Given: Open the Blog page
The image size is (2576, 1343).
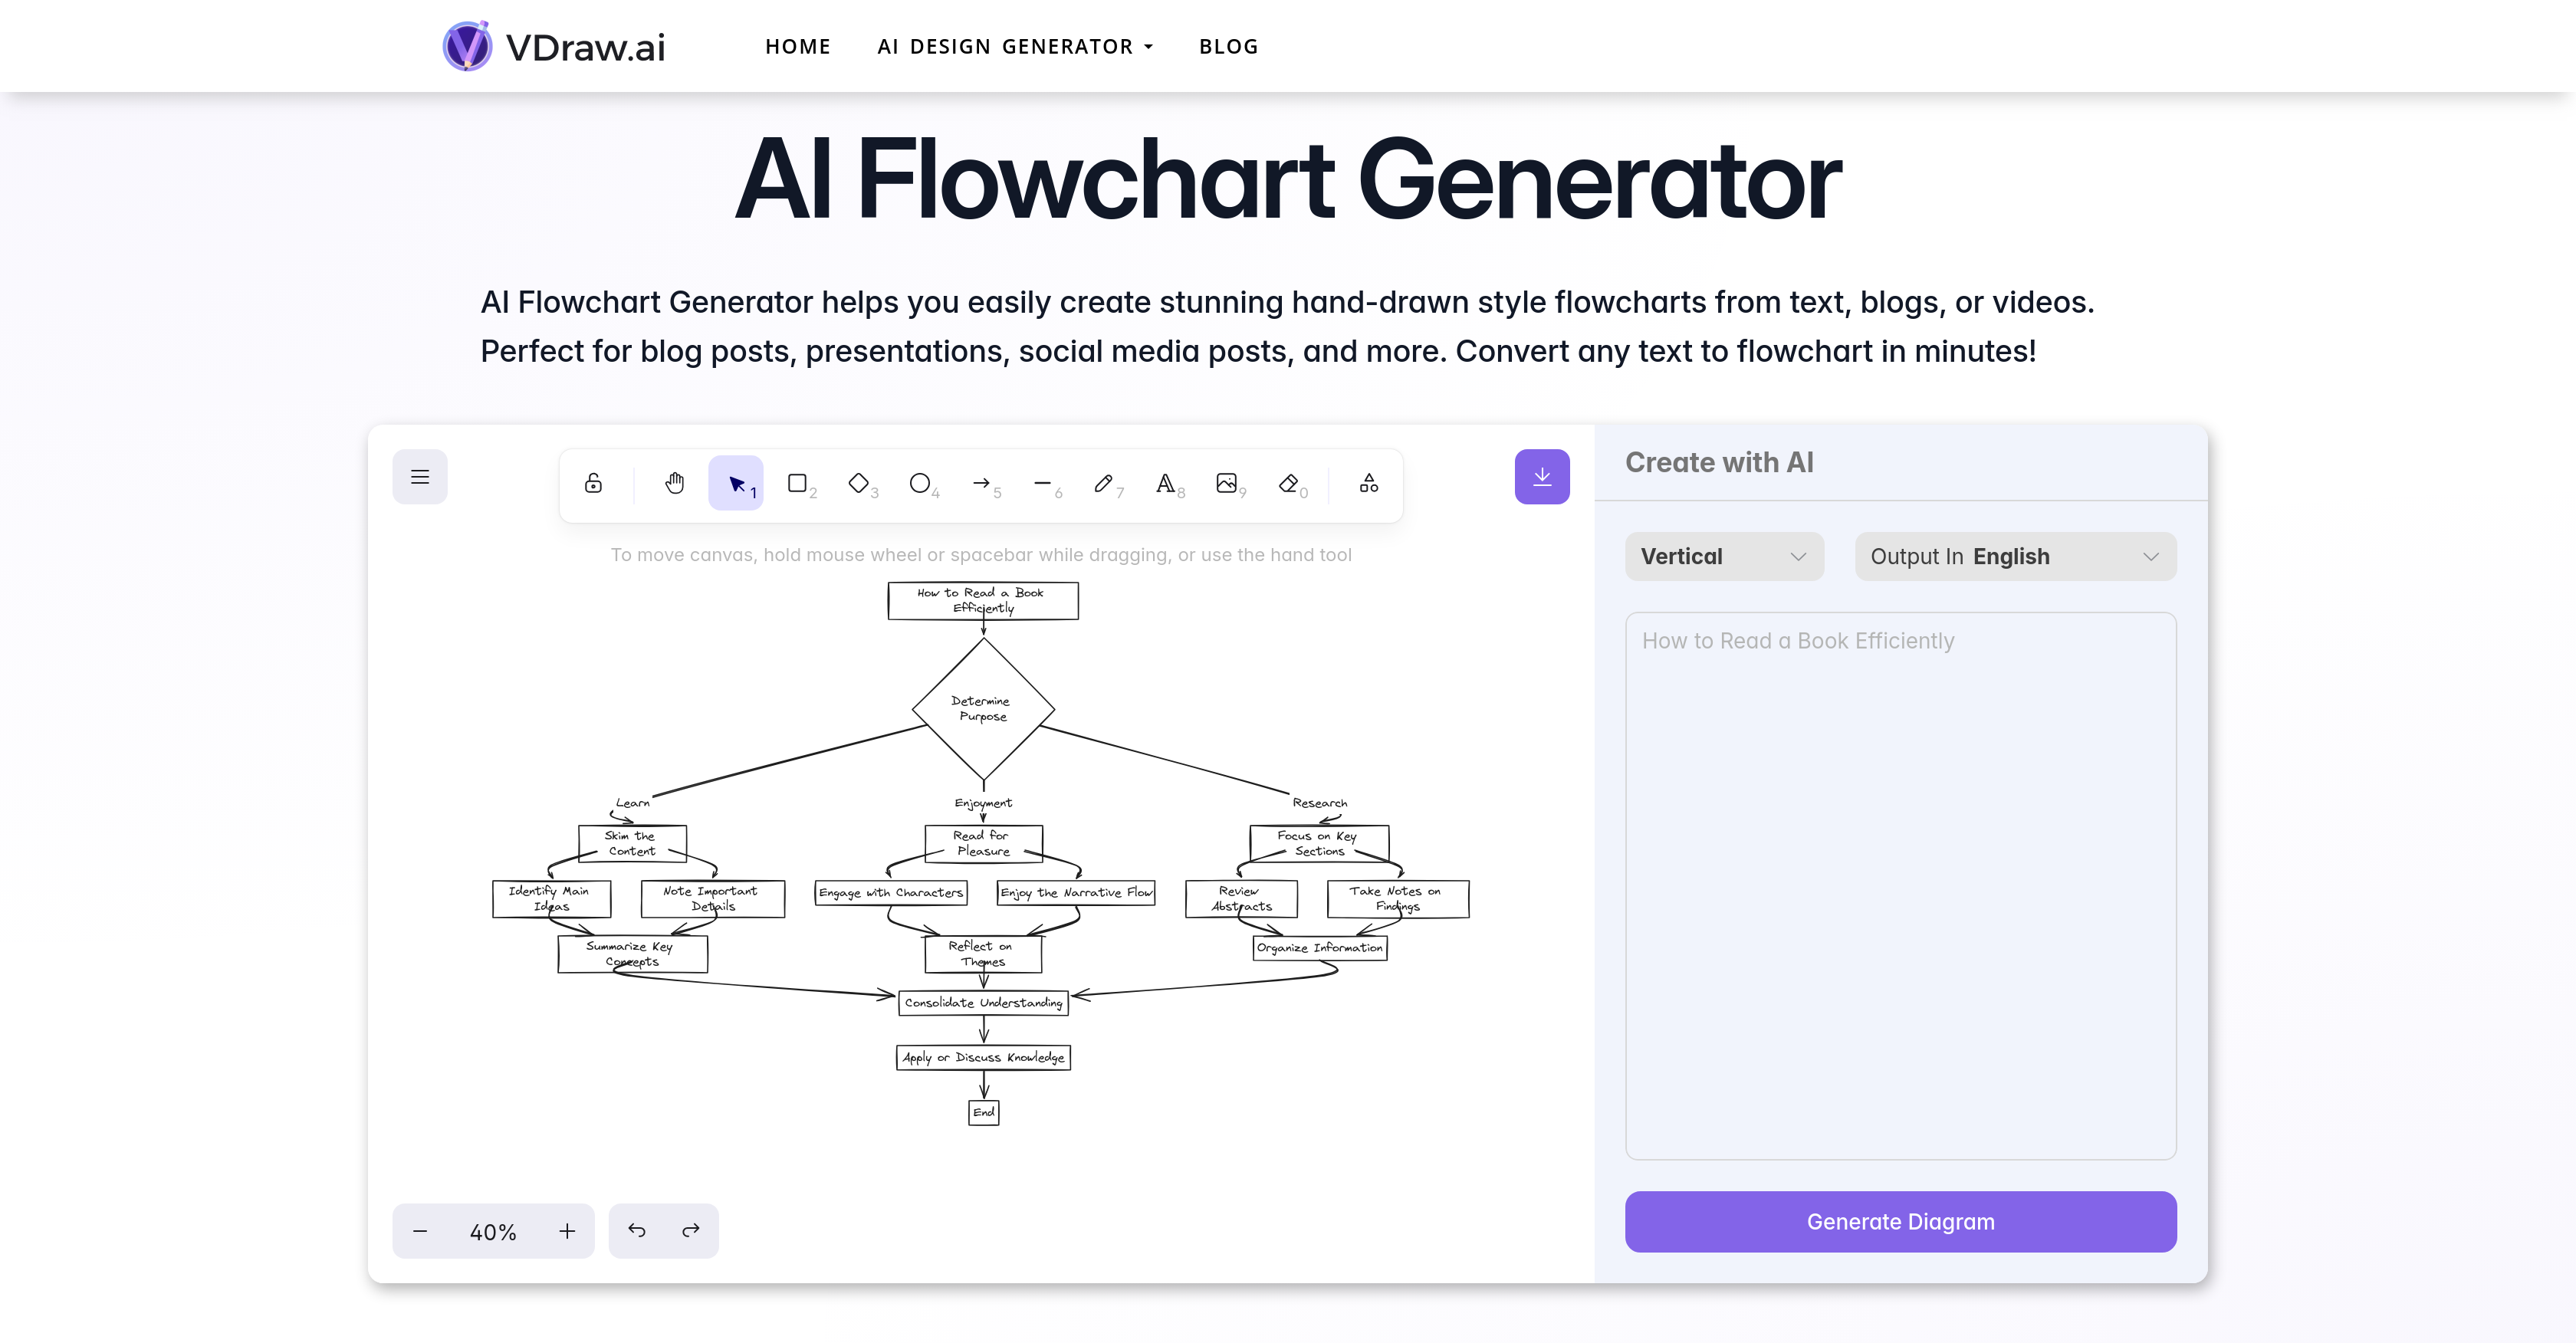Looking at the screenshot, I should click(x=1228, y=46).
